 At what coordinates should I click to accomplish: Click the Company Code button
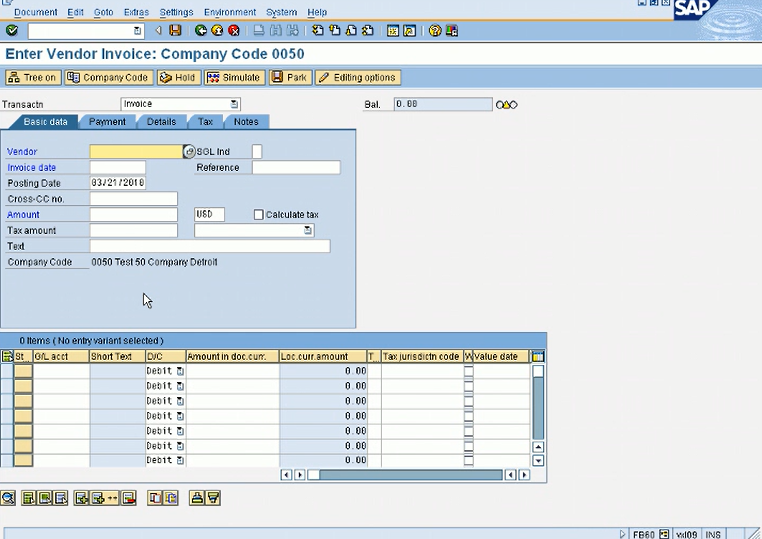(x=109, y=77)
